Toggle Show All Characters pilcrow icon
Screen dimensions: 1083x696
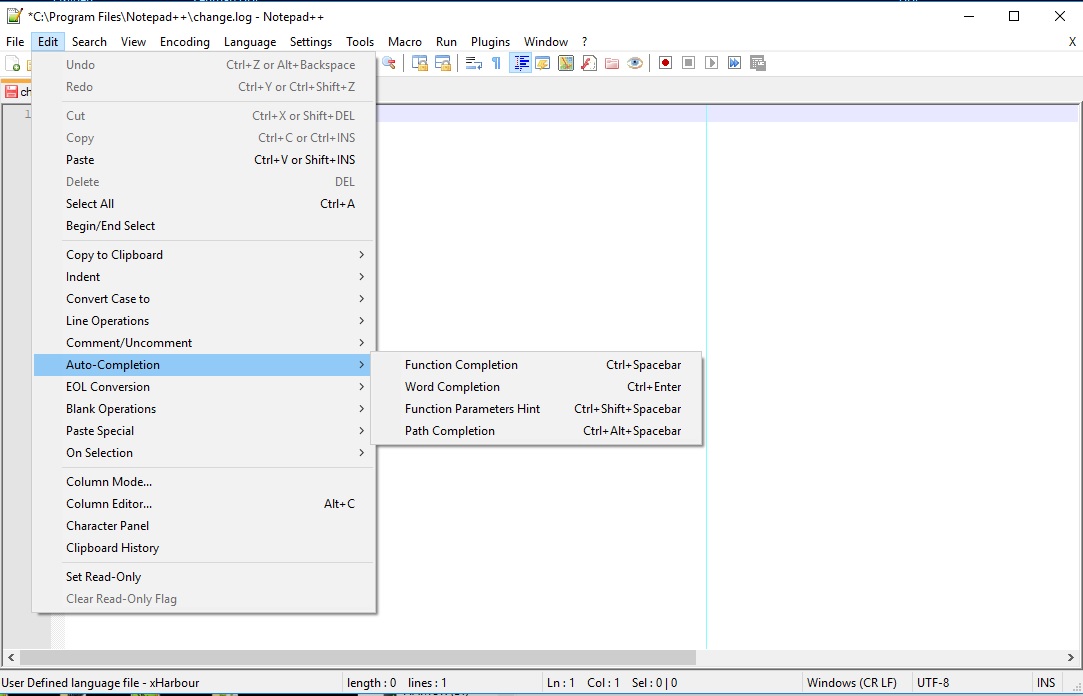[x=497, y=63]
